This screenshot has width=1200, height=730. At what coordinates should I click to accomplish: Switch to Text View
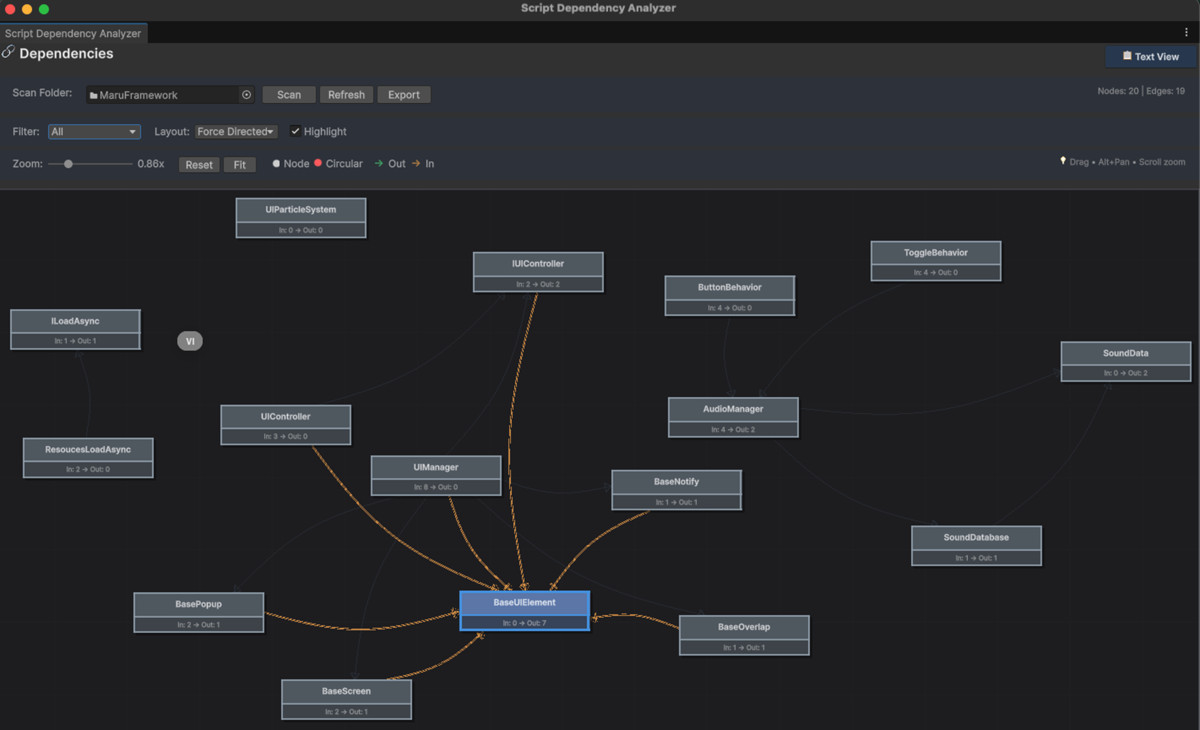pyautogui.click(x=1150, y=57)
